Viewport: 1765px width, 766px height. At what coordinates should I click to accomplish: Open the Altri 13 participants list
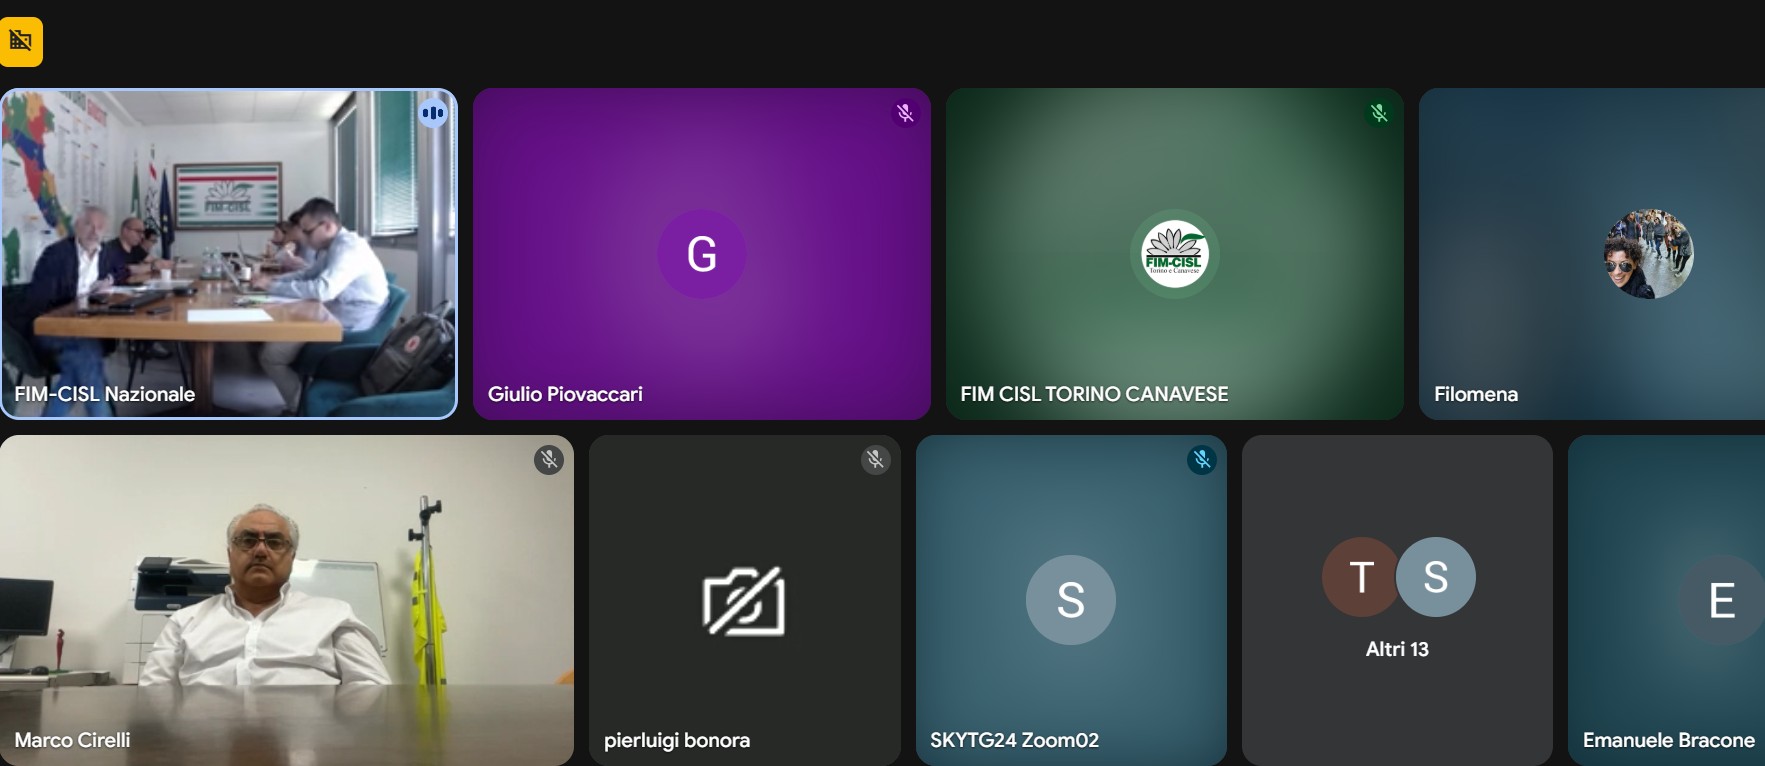tap(1397, 649)
